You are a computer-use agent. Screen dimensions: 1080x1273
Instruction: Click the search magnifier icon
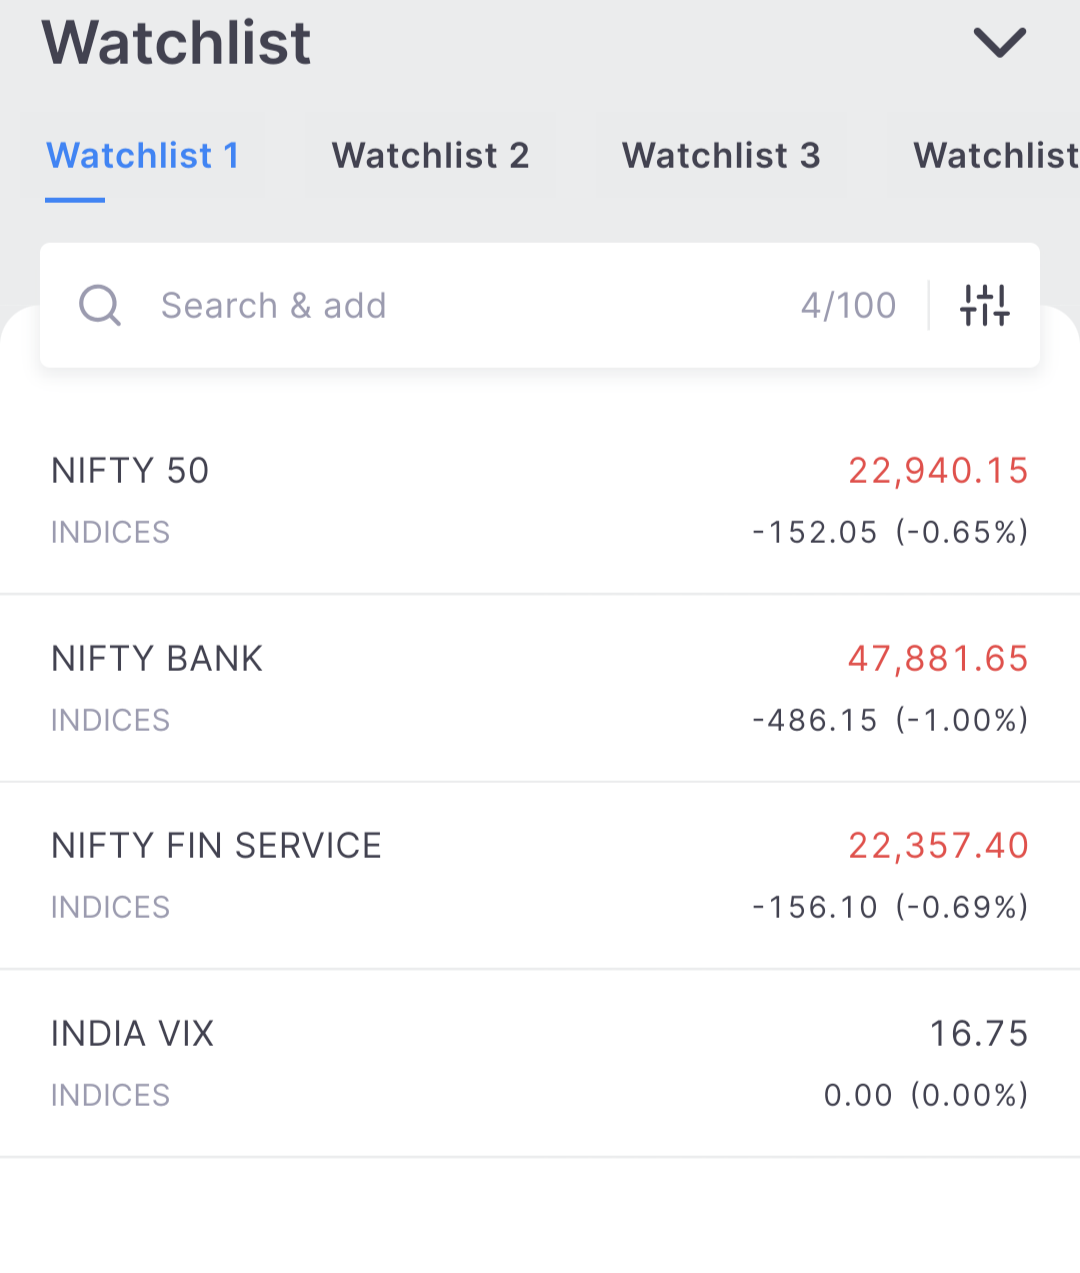pyautogui.click(x=100, y=305)
